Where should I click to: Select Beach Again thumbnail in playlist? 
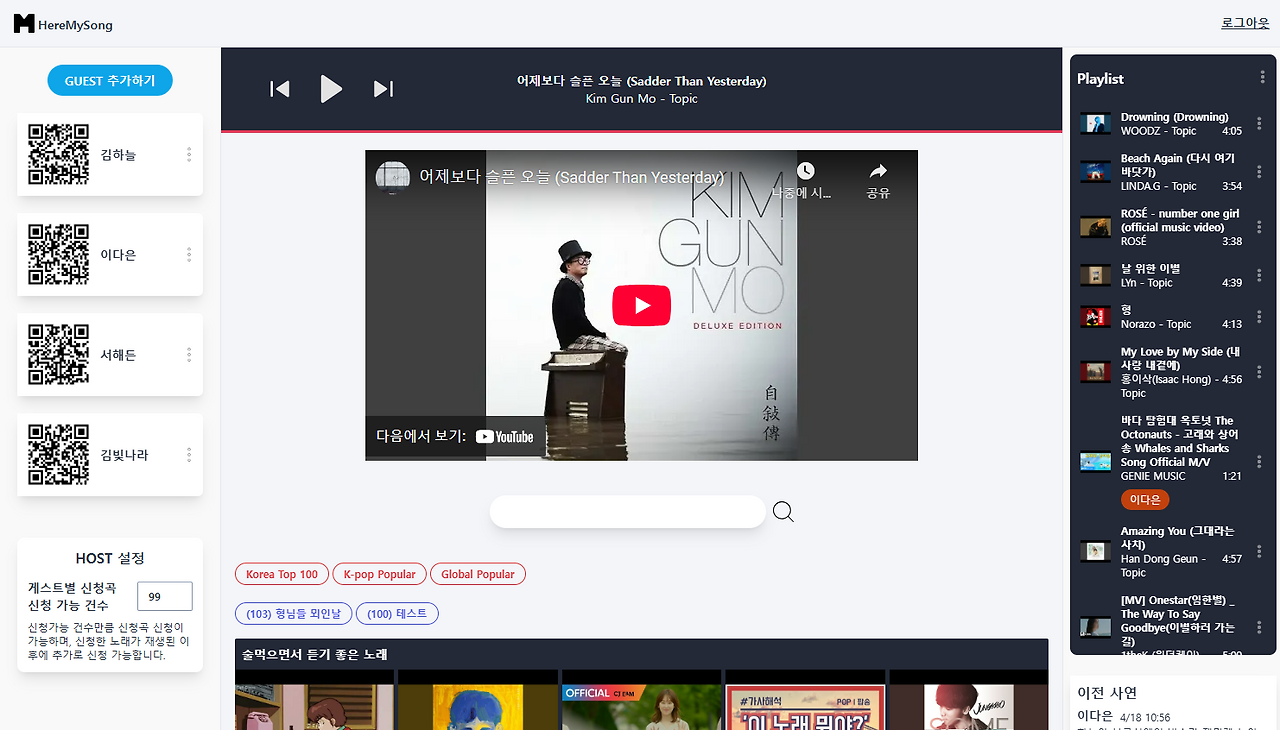coord(1096,172)
